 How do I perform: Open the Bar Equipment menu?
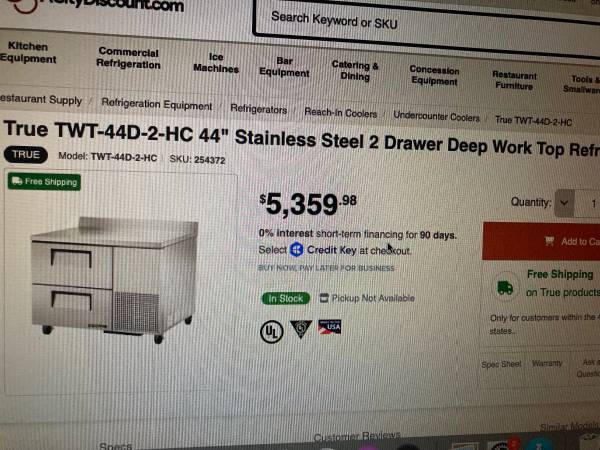click(284, 67)
